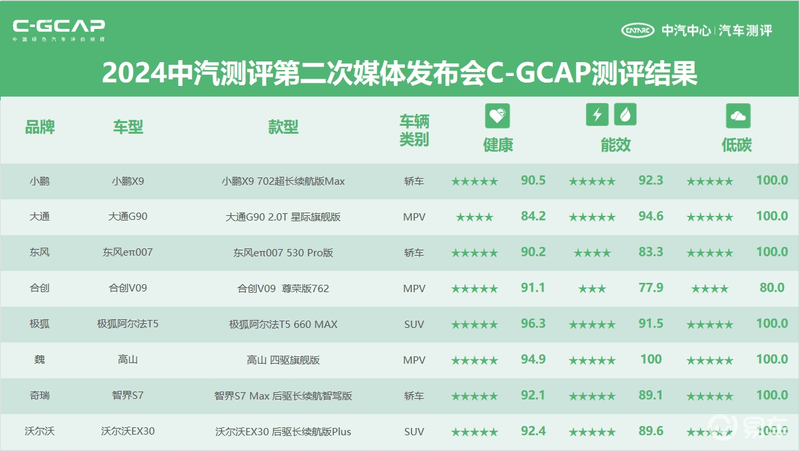The height and width of the screenshot is (451, 800).
Task: Click the efficiency score 92.3
Action: point(651,180)
